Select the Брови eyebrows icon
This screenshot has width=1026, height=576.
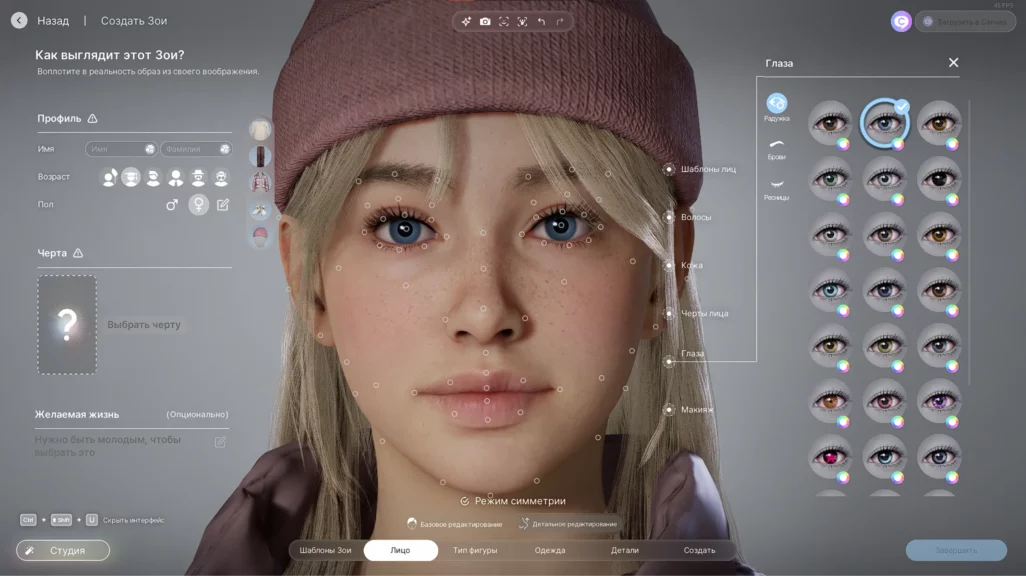(776, 146)
